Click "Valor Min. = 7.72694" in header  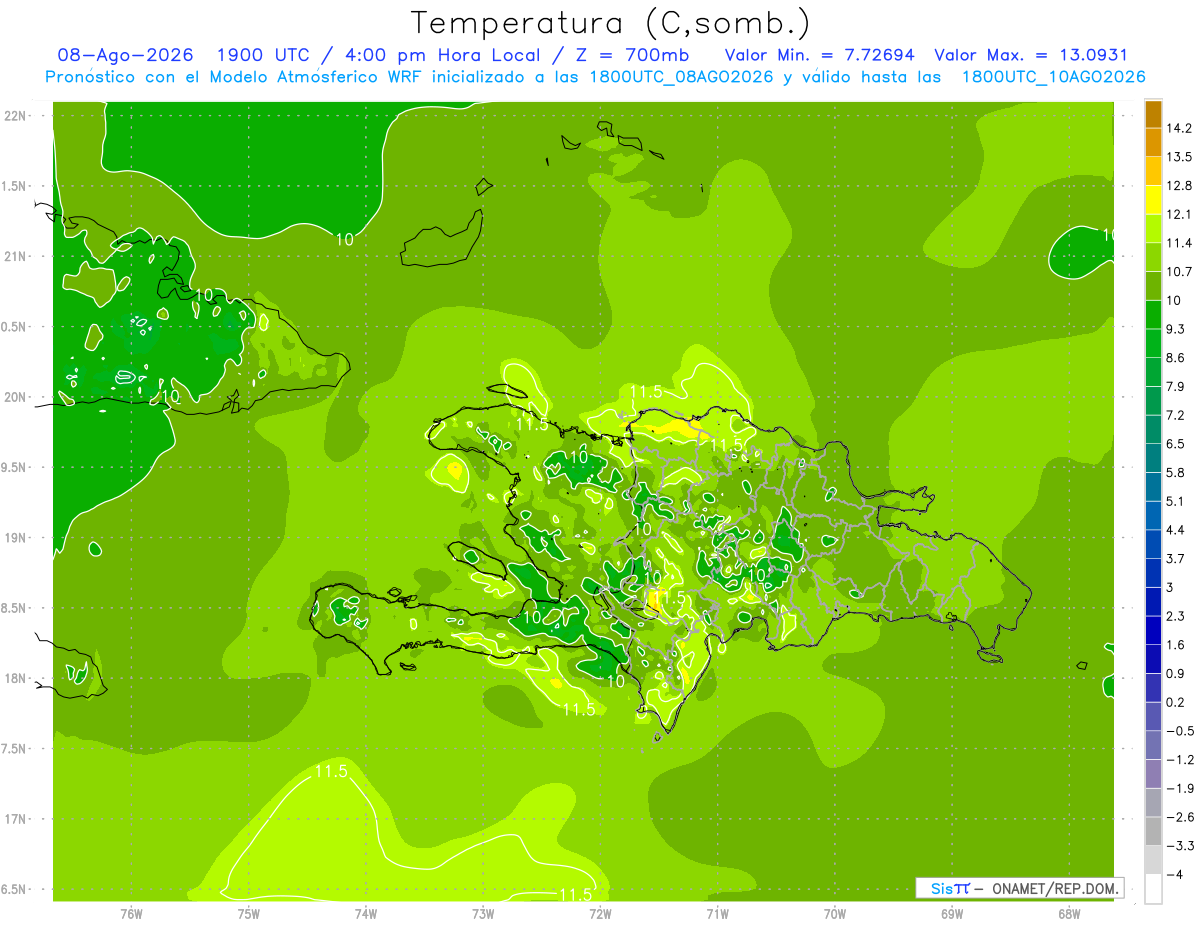(820, 55)
